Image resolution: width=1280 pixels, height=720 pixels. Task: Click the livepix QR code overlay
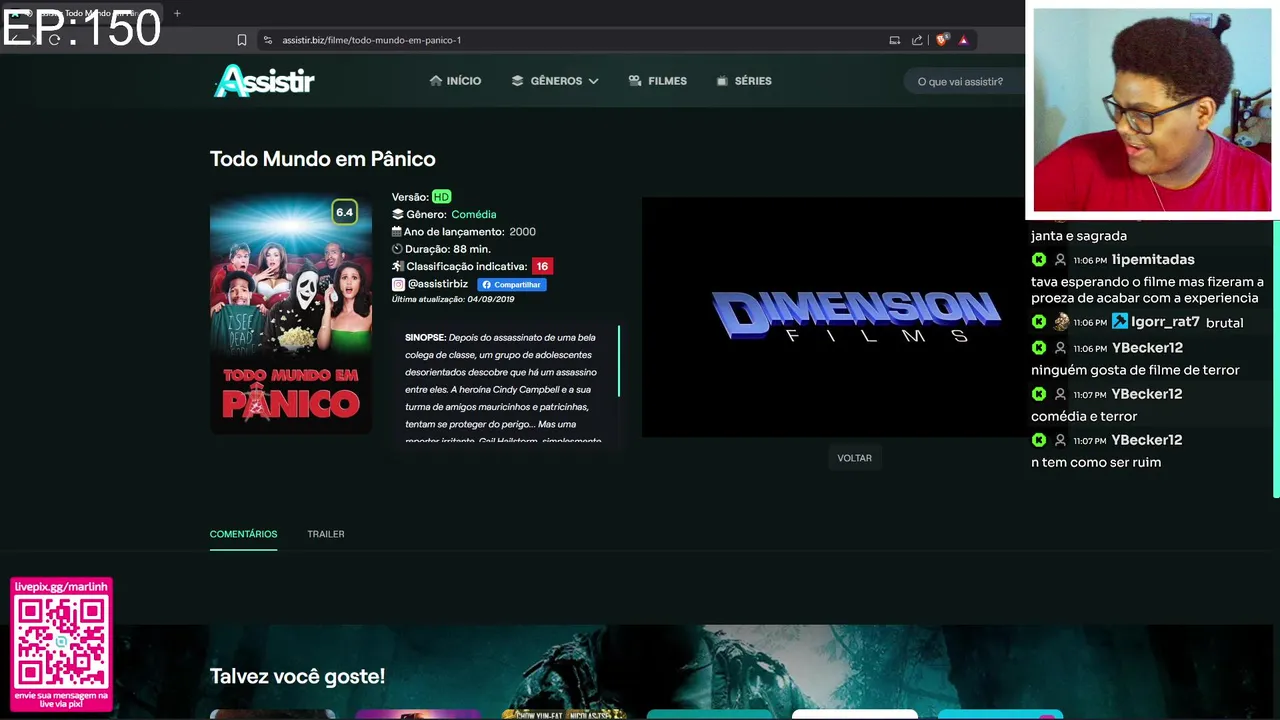click(x=61, y=645)
